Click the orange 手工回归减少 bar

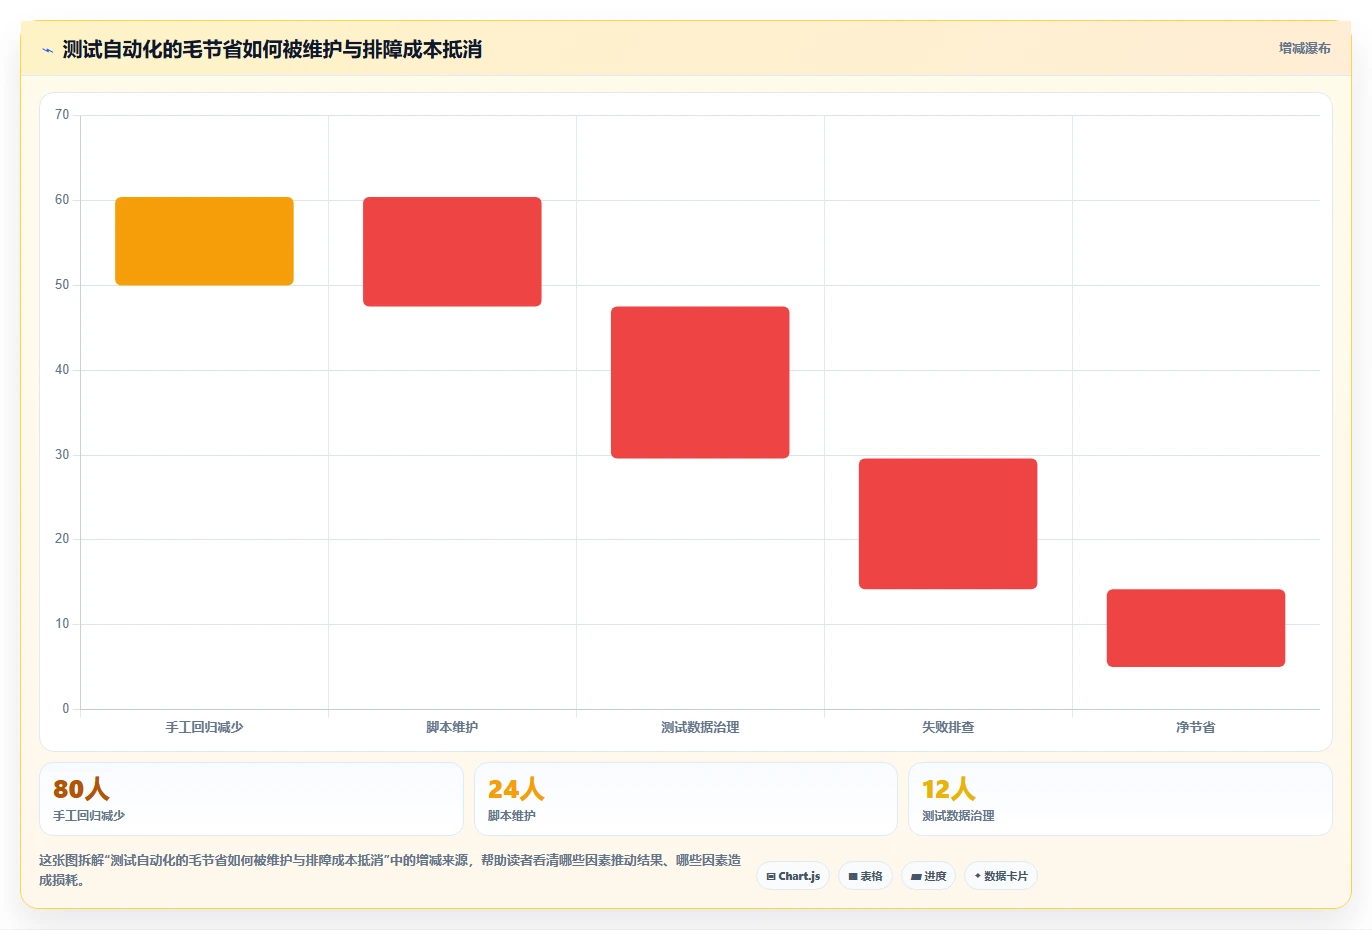click(x=204, y=241)
